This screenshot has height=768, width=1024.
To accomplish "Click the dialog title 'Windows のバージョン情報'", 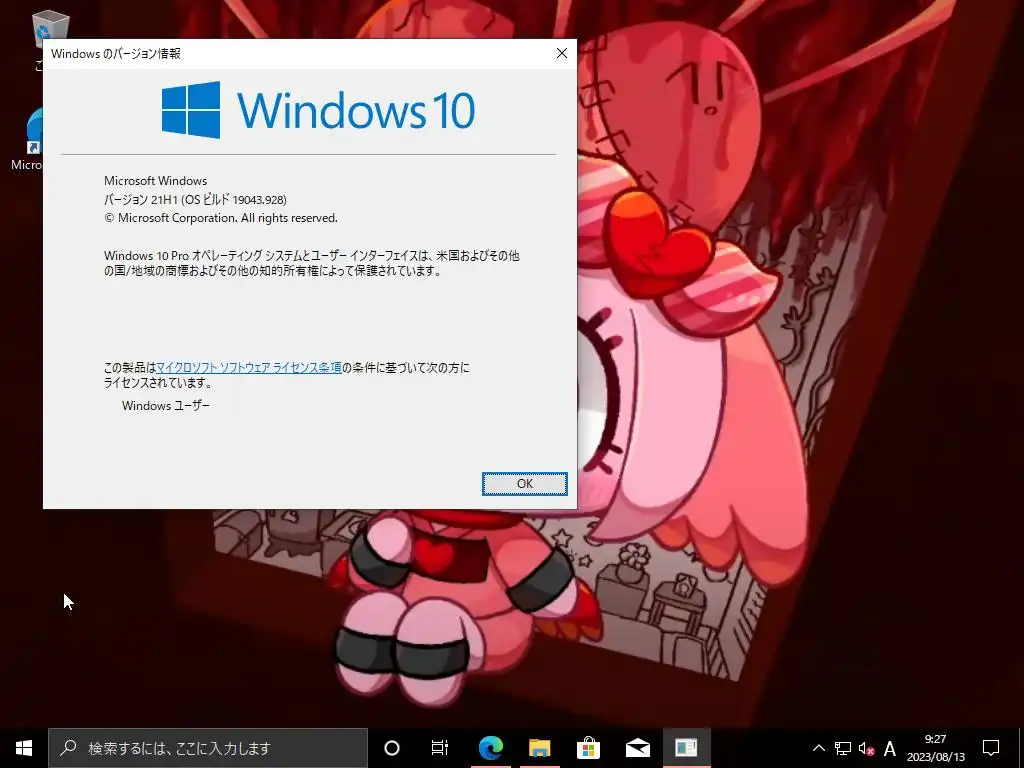I will 116,54.
